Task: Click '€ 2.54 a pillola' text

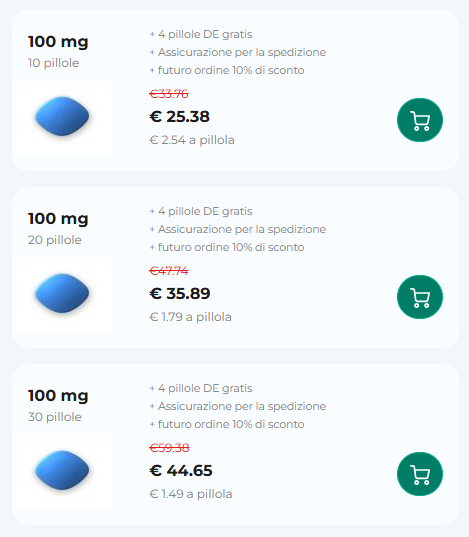Action: [x=192, y=140]
